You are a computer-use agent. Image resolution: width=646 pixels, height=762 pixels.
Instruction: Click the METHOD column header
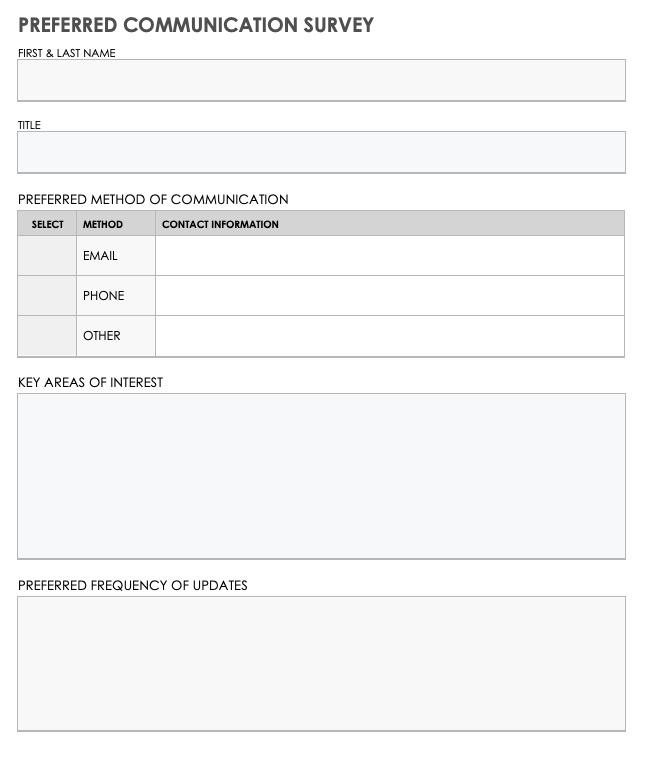pos(103,224)
